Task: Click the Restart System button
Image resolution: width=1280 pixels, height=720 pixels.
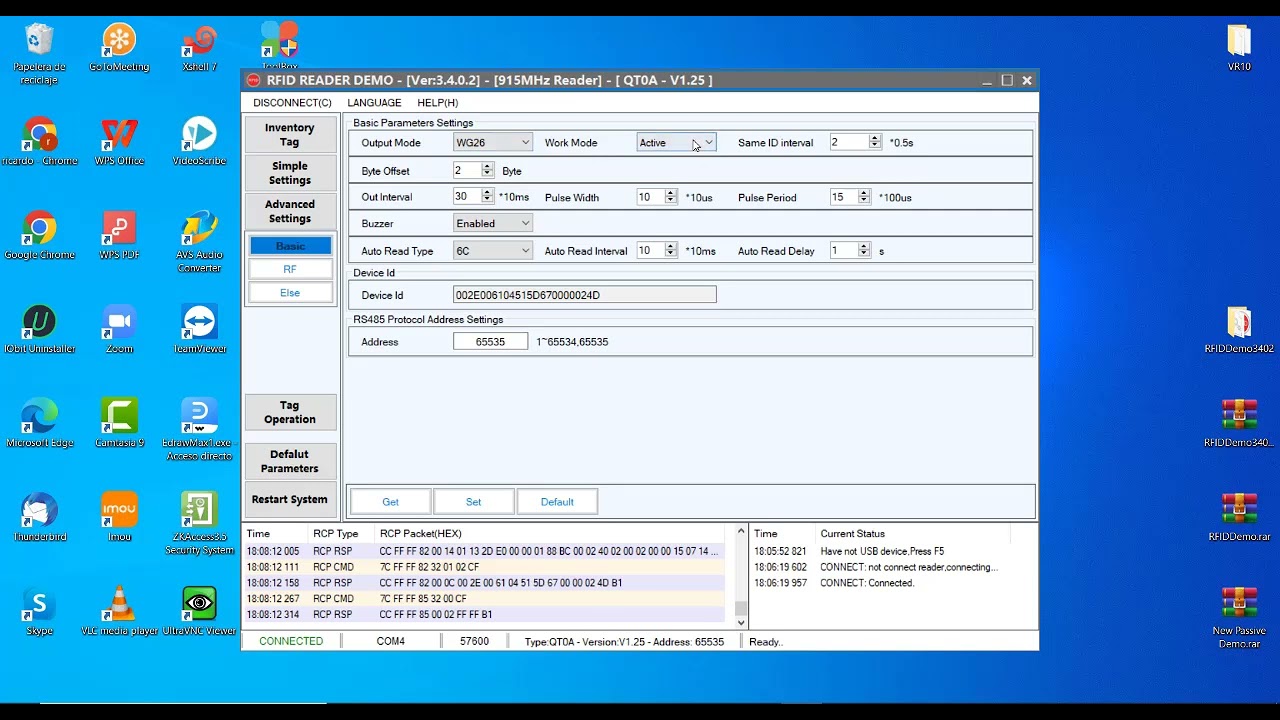Action: 290,499
